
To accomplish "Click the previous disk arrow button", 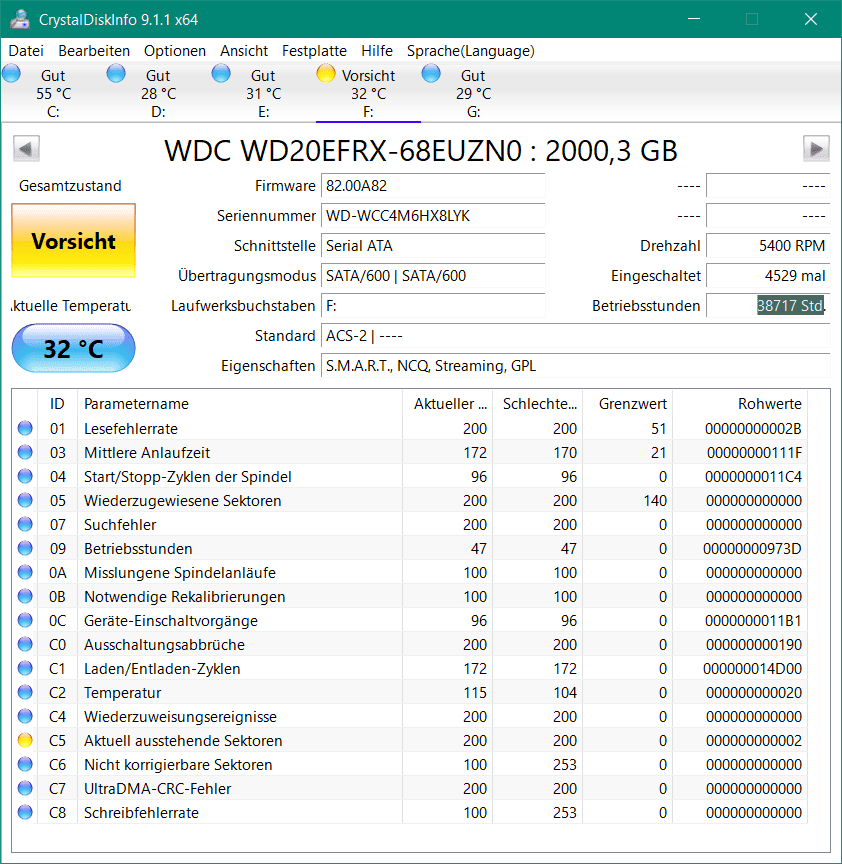I will pyautogui.click(x=26, y=149).
